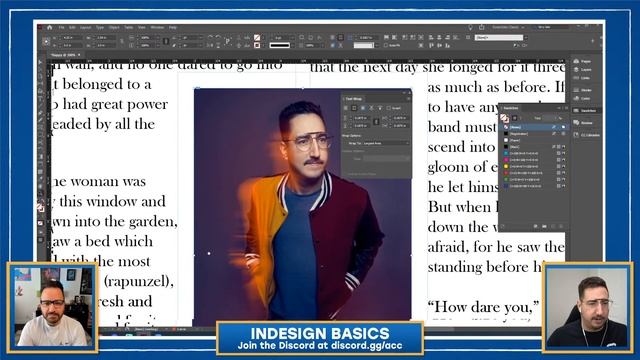
Task: Choose Wrap Around Object Shape icon
Action: pos(363,108)
